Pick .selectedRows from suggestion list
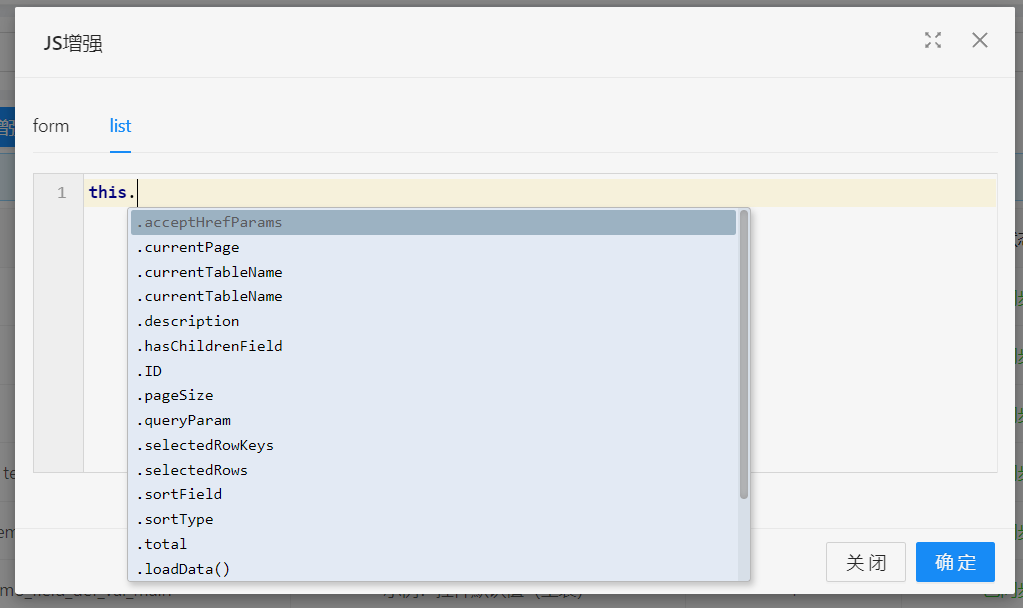1023x608 pixels. point(433,470)
